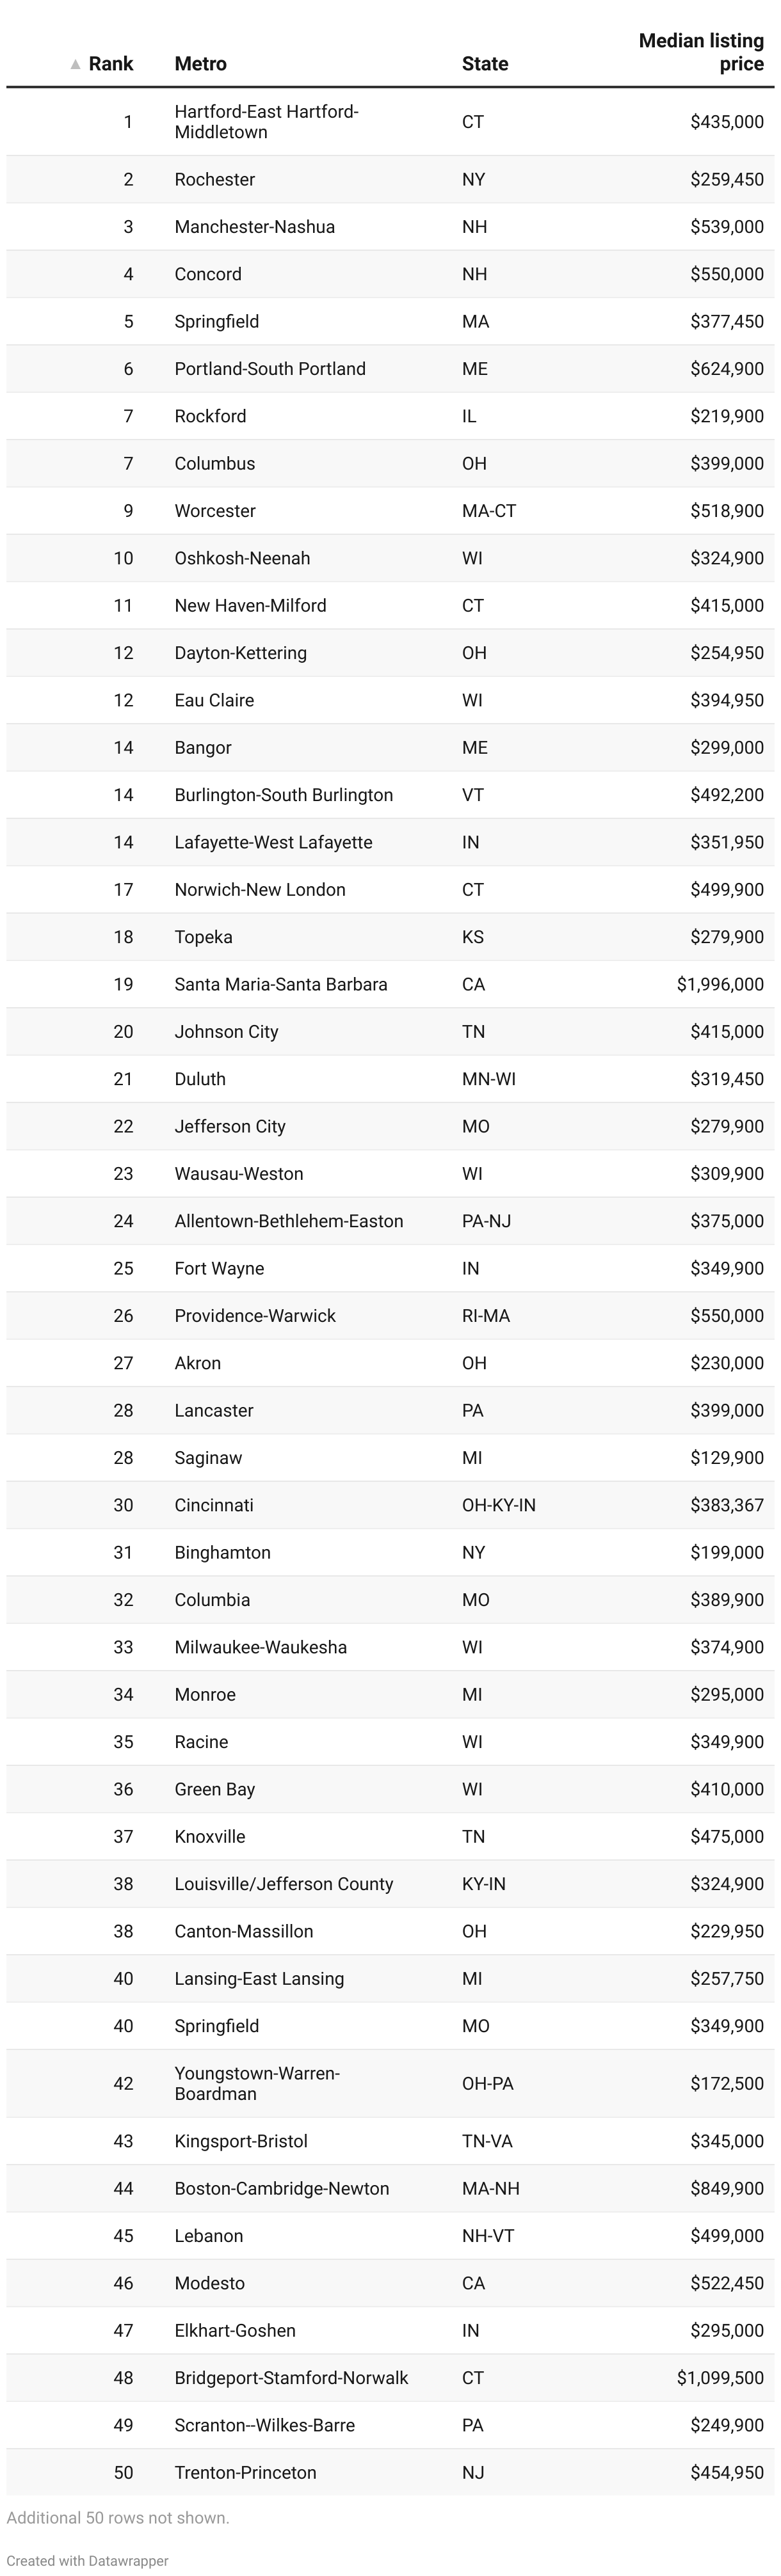Click 'Additional 50 rows not shown' note

(118, 2517)
